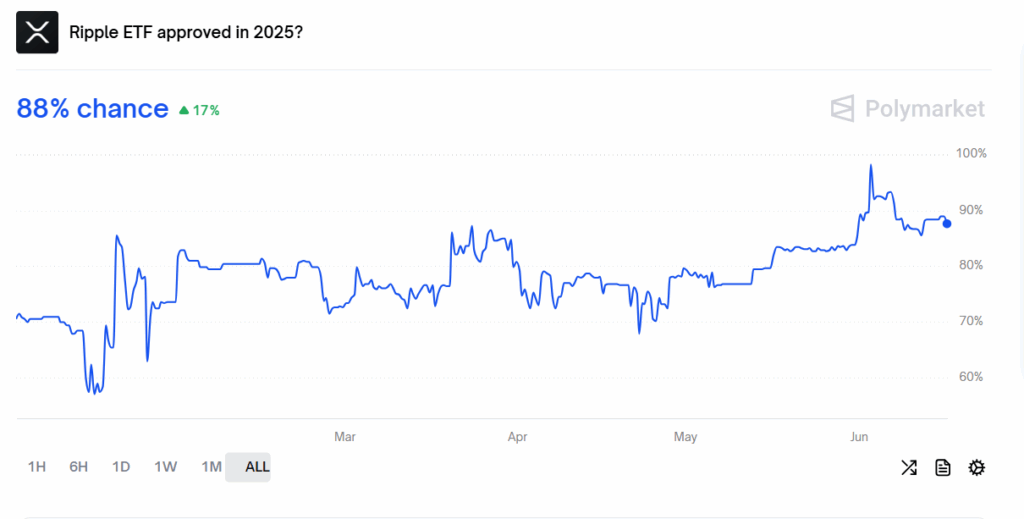
Task: Select the 1H time range
Action: coord(37,467)
